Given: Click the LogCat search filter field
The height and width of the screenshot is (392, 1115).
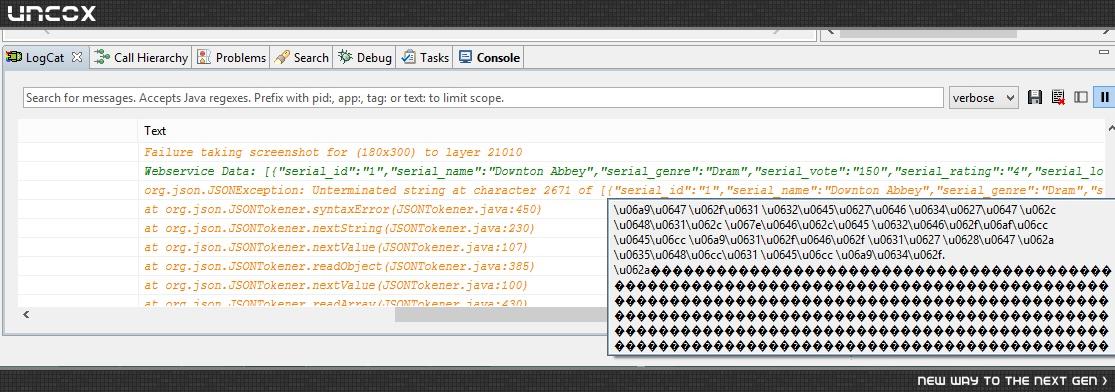Looking at the screenshot, I should pyautogui.click(x=483, y=97).
